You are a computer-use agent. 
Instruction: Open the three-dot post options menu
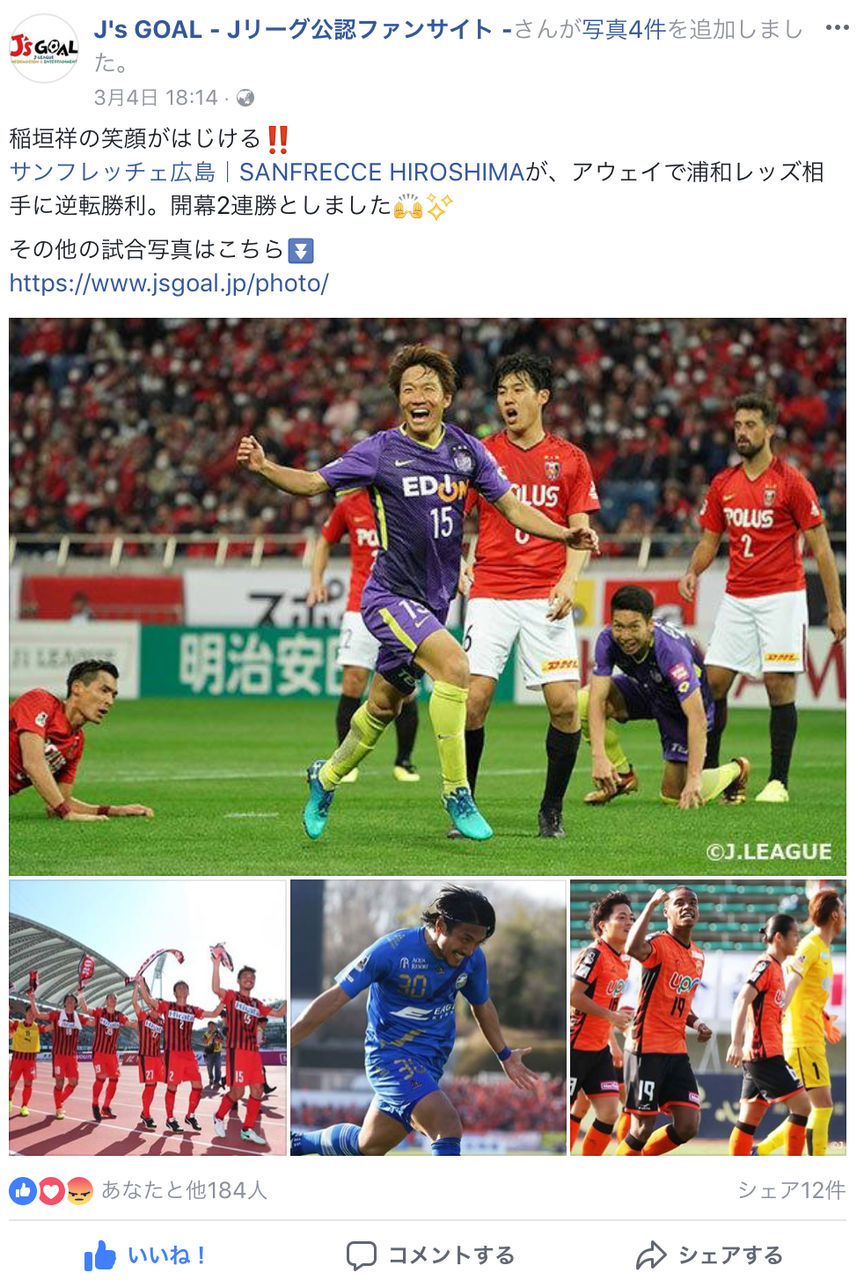pos(836,28)
